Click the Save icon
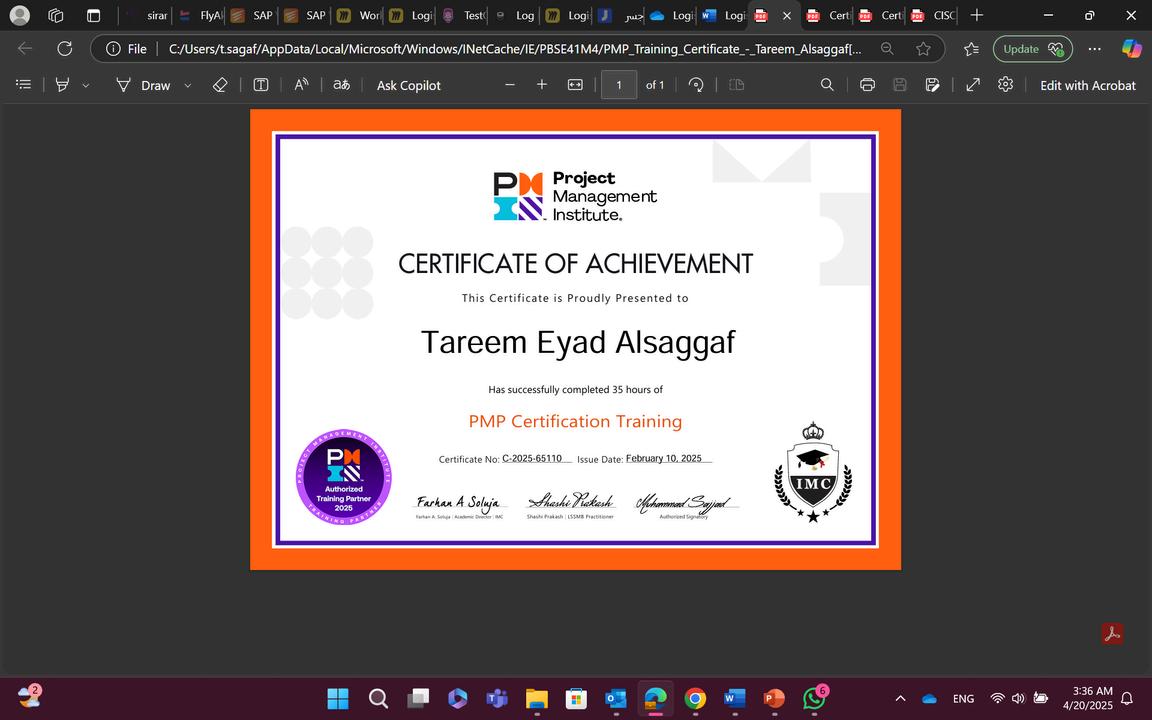The width and height of the screenshot is (1152, 720). [x=900, y=84]
